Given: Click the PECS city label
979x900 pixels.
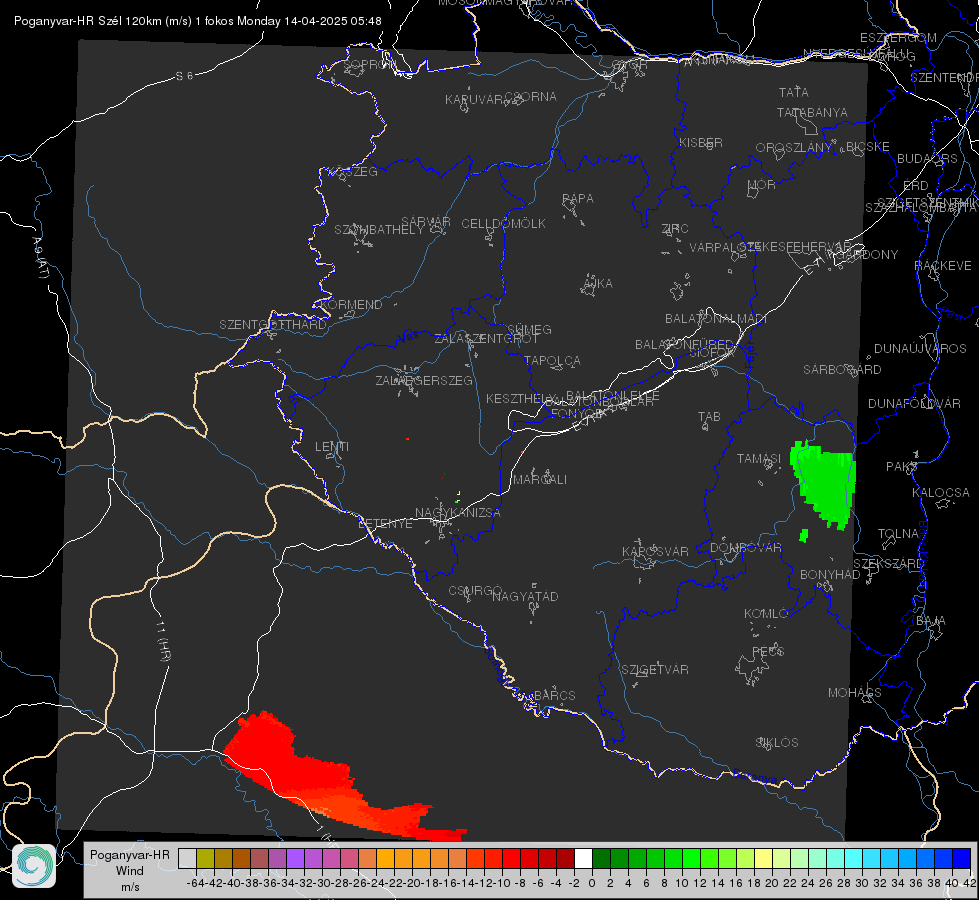Looking at the screenshot, I should (x=768, y=651).
